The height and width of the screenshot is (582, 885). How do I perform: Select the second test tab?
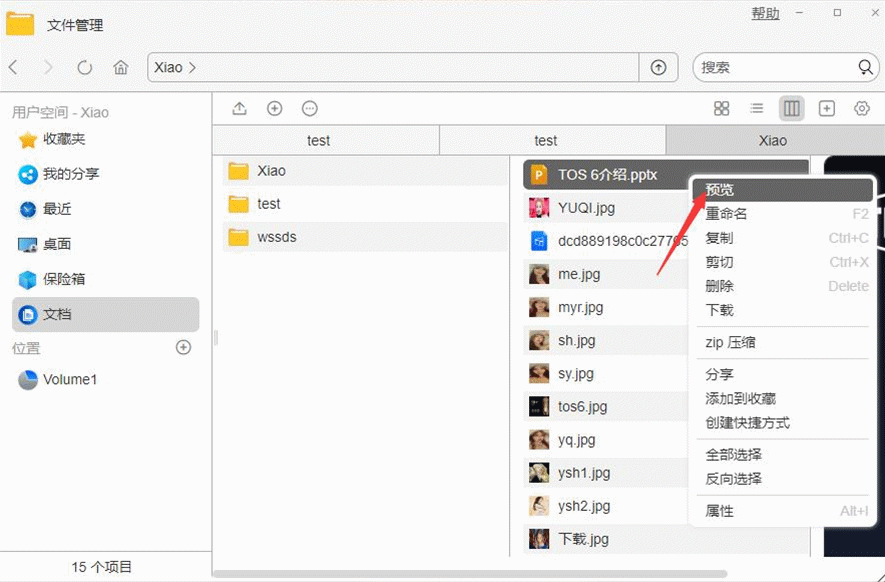pos(553,141)
